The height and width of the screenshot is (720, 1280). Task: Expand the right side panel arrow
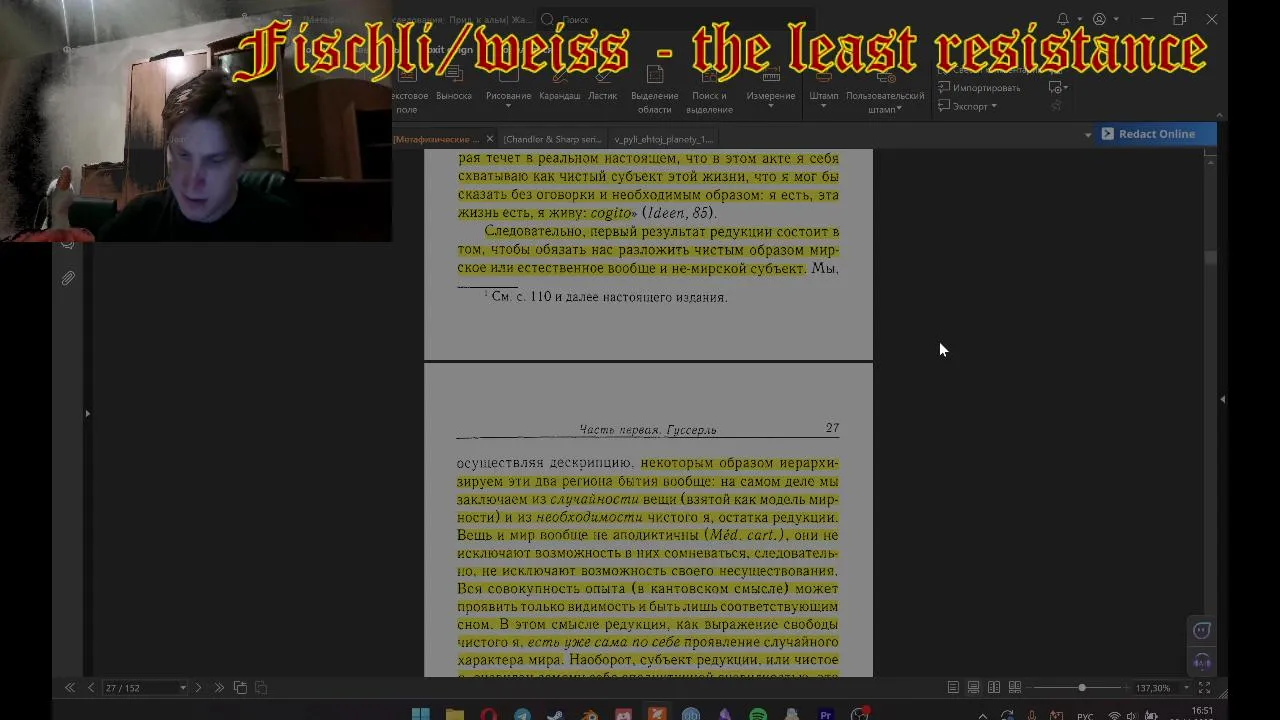point(1222,399)
